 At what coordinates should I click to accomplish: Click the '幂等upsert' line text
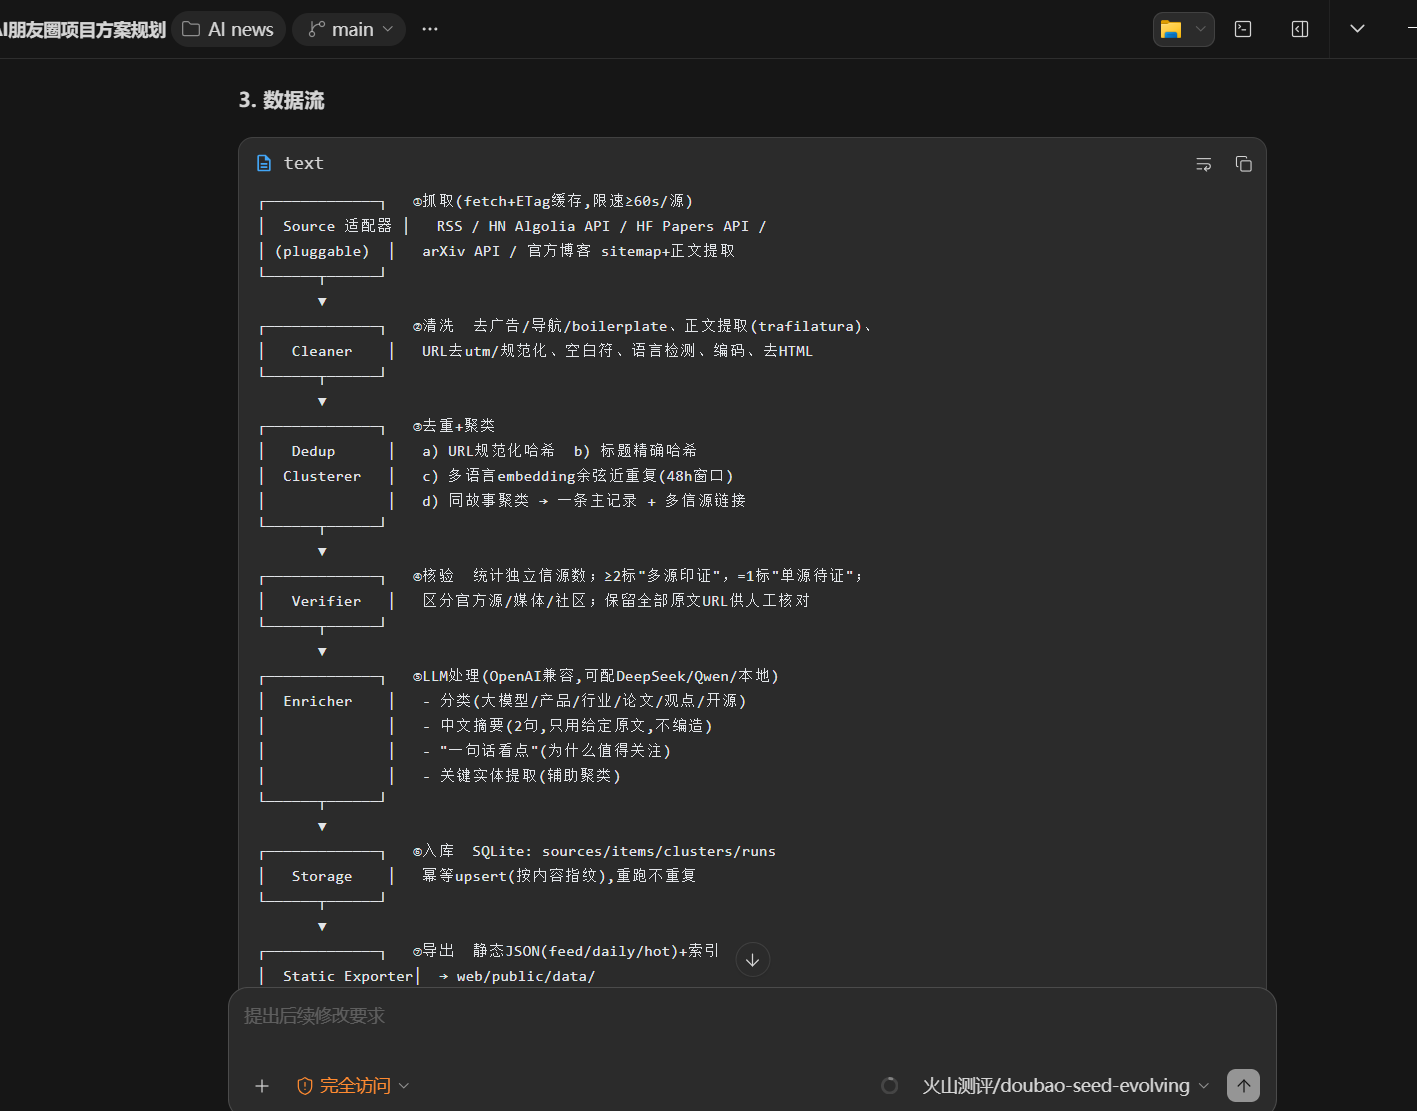[559, 876]
